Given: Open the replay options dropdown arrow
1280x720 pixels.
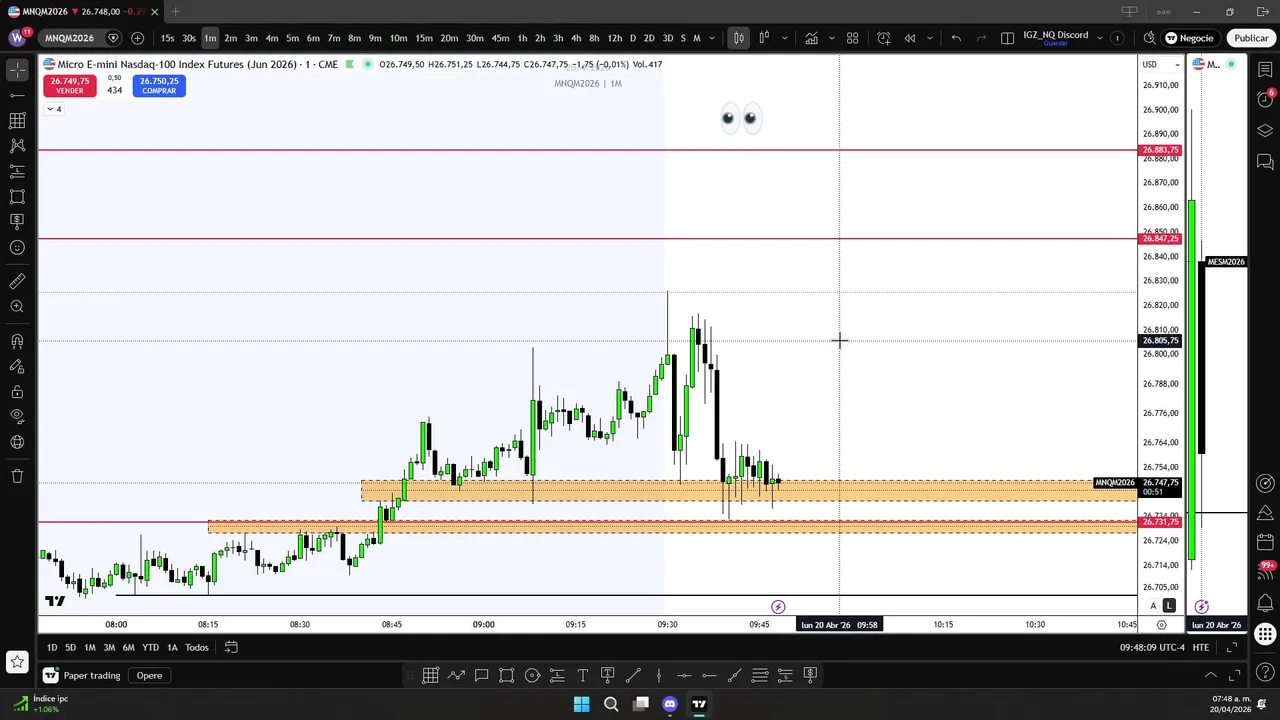Looking at the screenshot, I should 930,38.
